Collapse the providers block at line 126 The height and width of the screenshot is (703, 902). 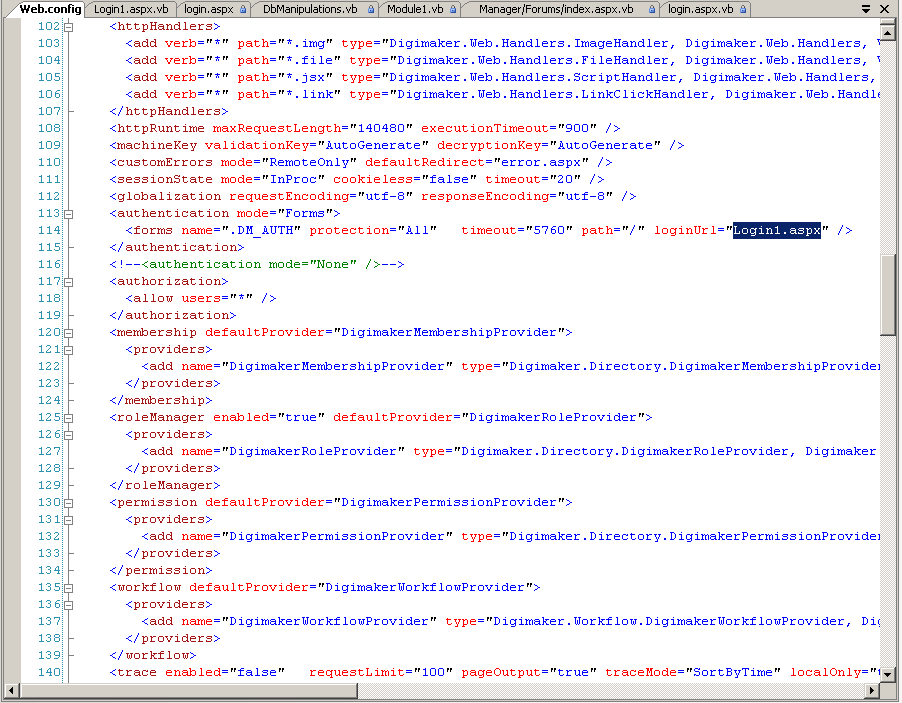(68, 435)
